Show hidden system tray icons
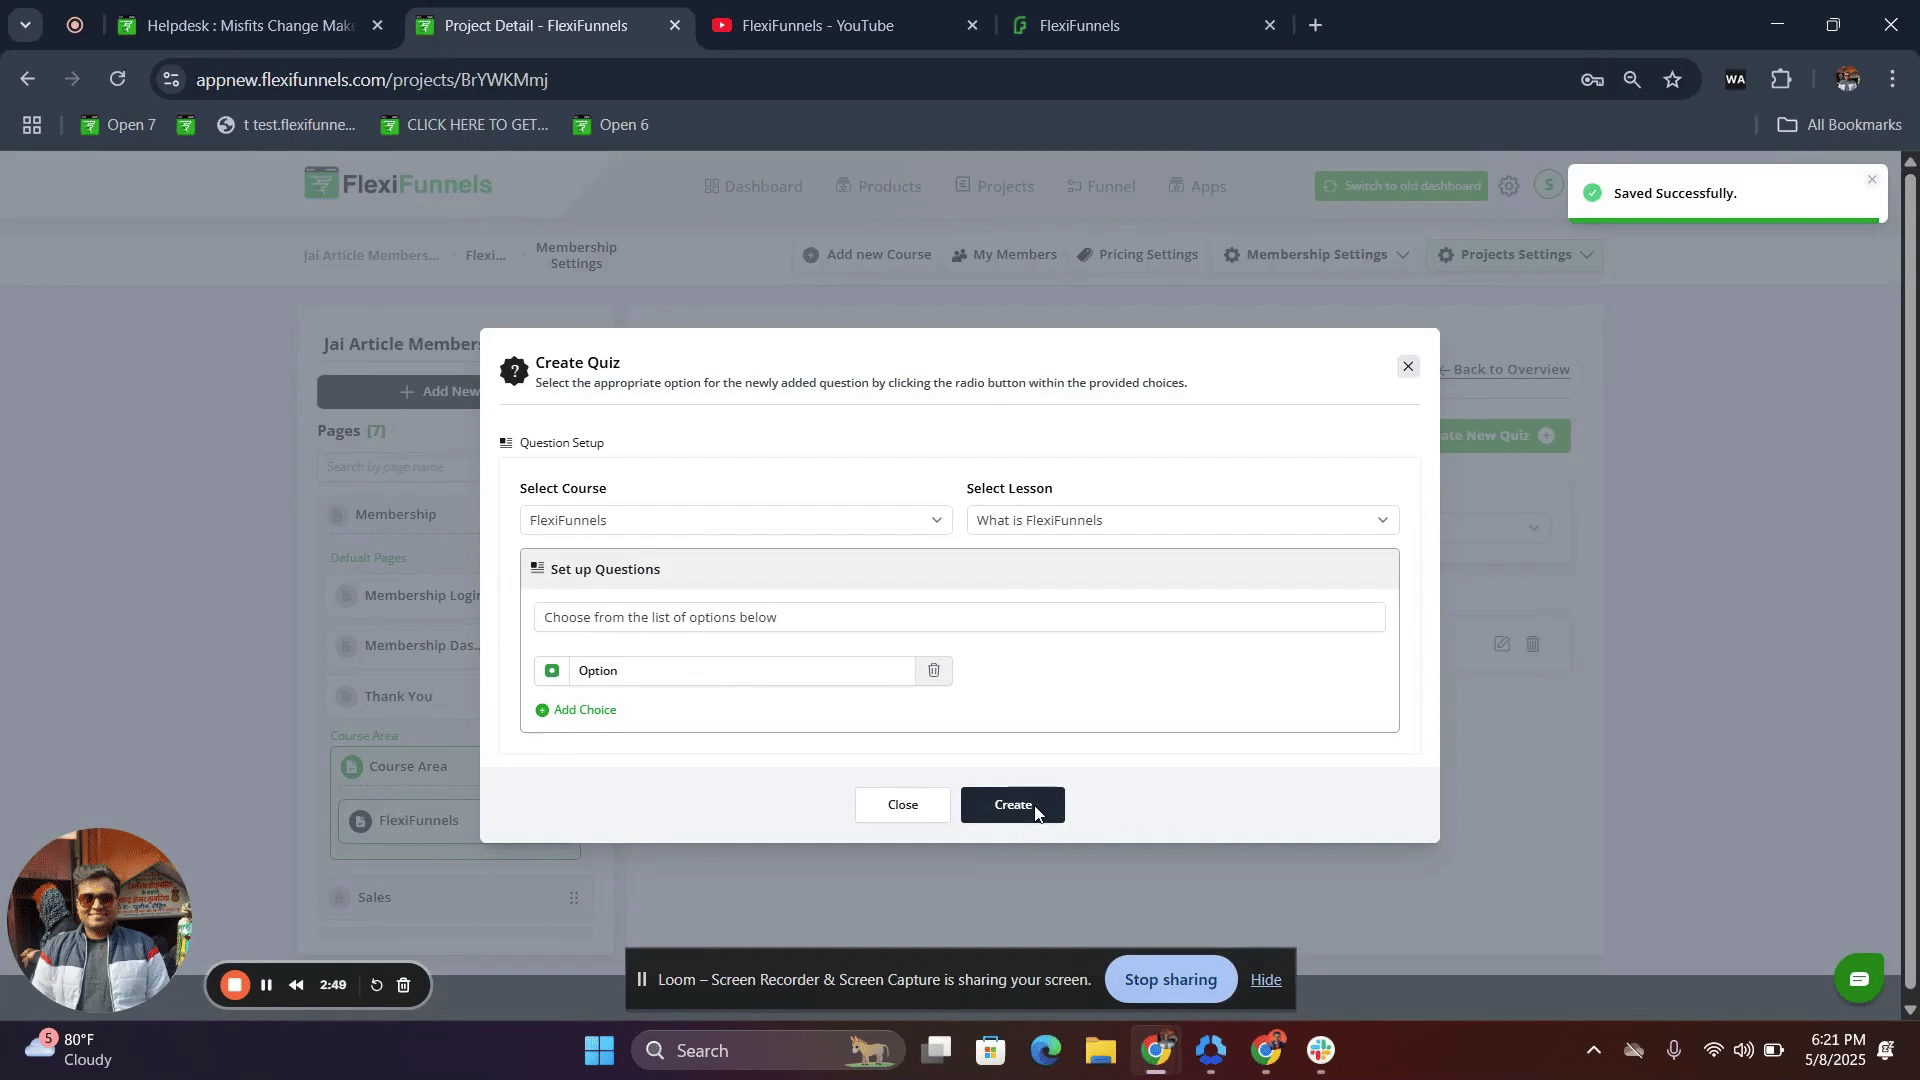1920x1080 pixels. tap(1593, 1050)
